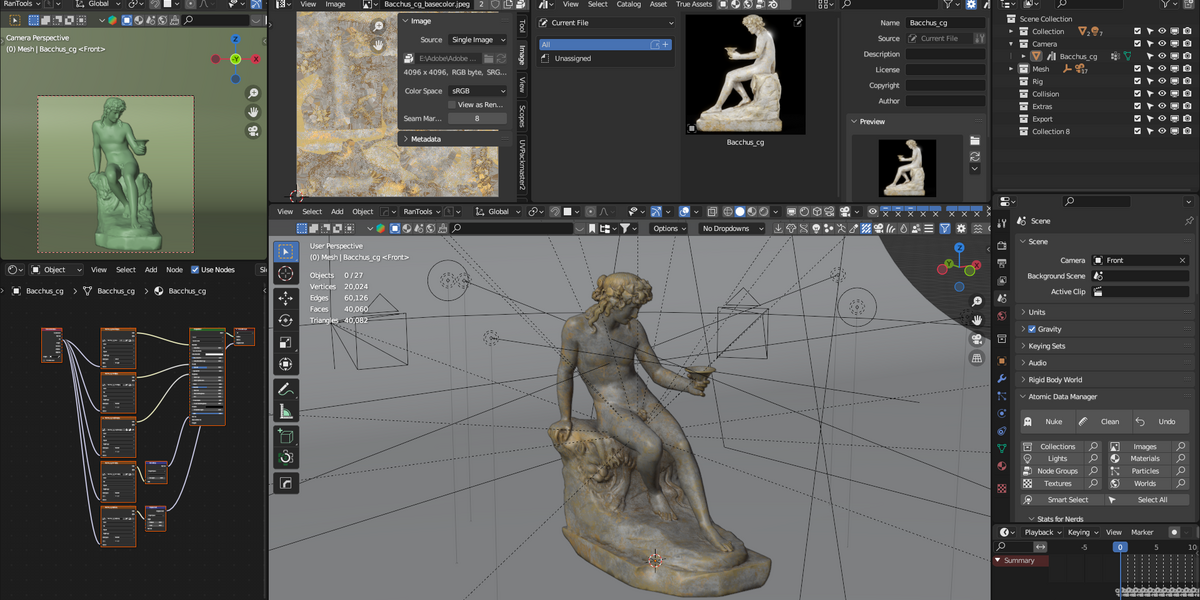The image size is (1200, 600).
Task: Uncheck the Collection exclude checkbox in outliner
Action: pos(1137,32)
